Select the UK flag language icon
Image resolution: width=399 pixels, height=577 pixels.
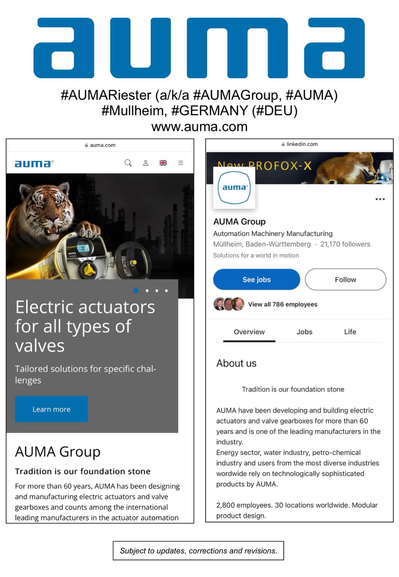[x=163, y=163]
